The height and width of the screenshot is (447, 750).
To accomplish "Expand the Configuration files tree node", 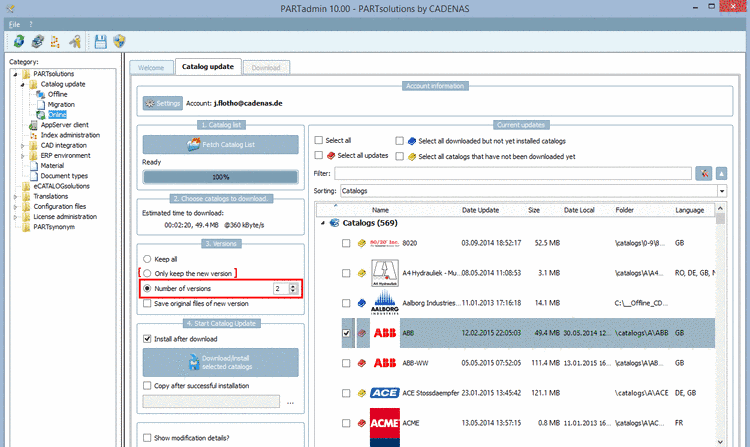I will coord(15,207).
